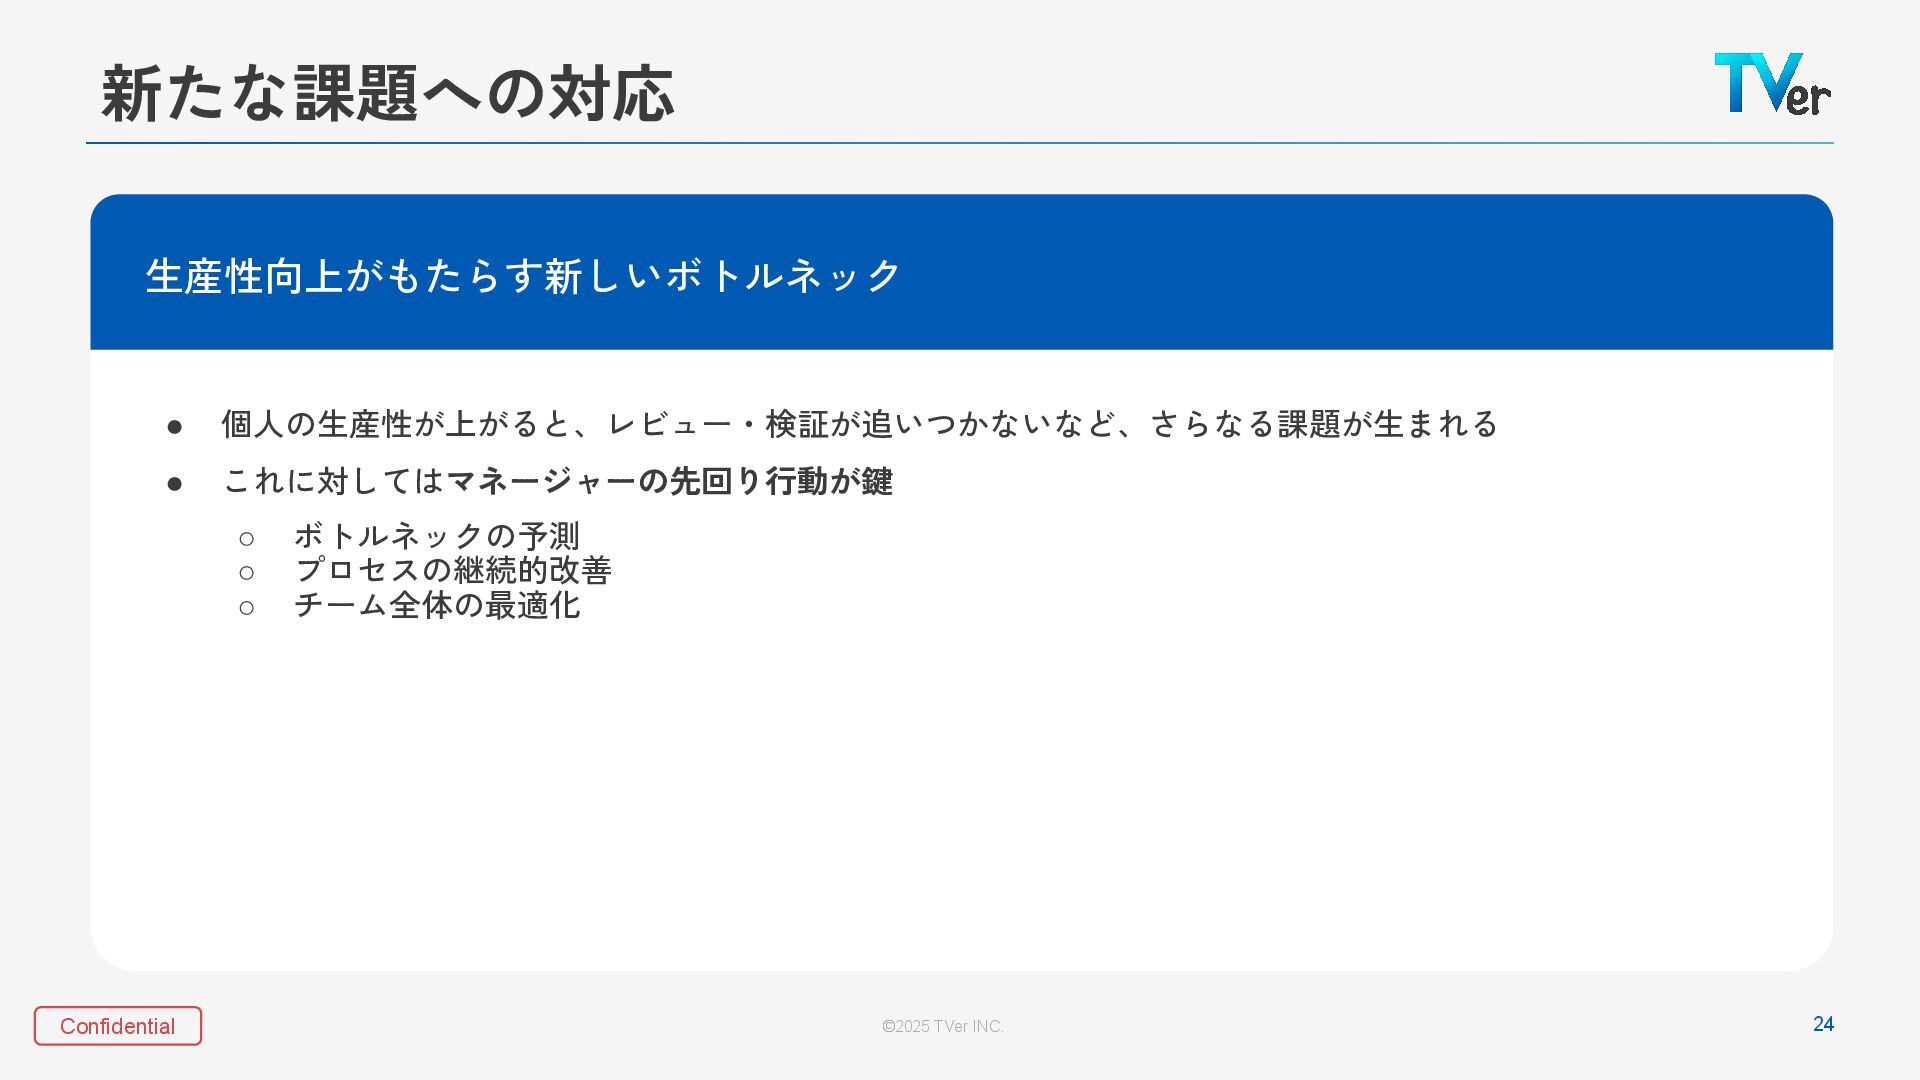The width and height of the screenshot is (1920, 1080).
Task: Select sub-bullet ボトルネックの予測
Action: 437,536
